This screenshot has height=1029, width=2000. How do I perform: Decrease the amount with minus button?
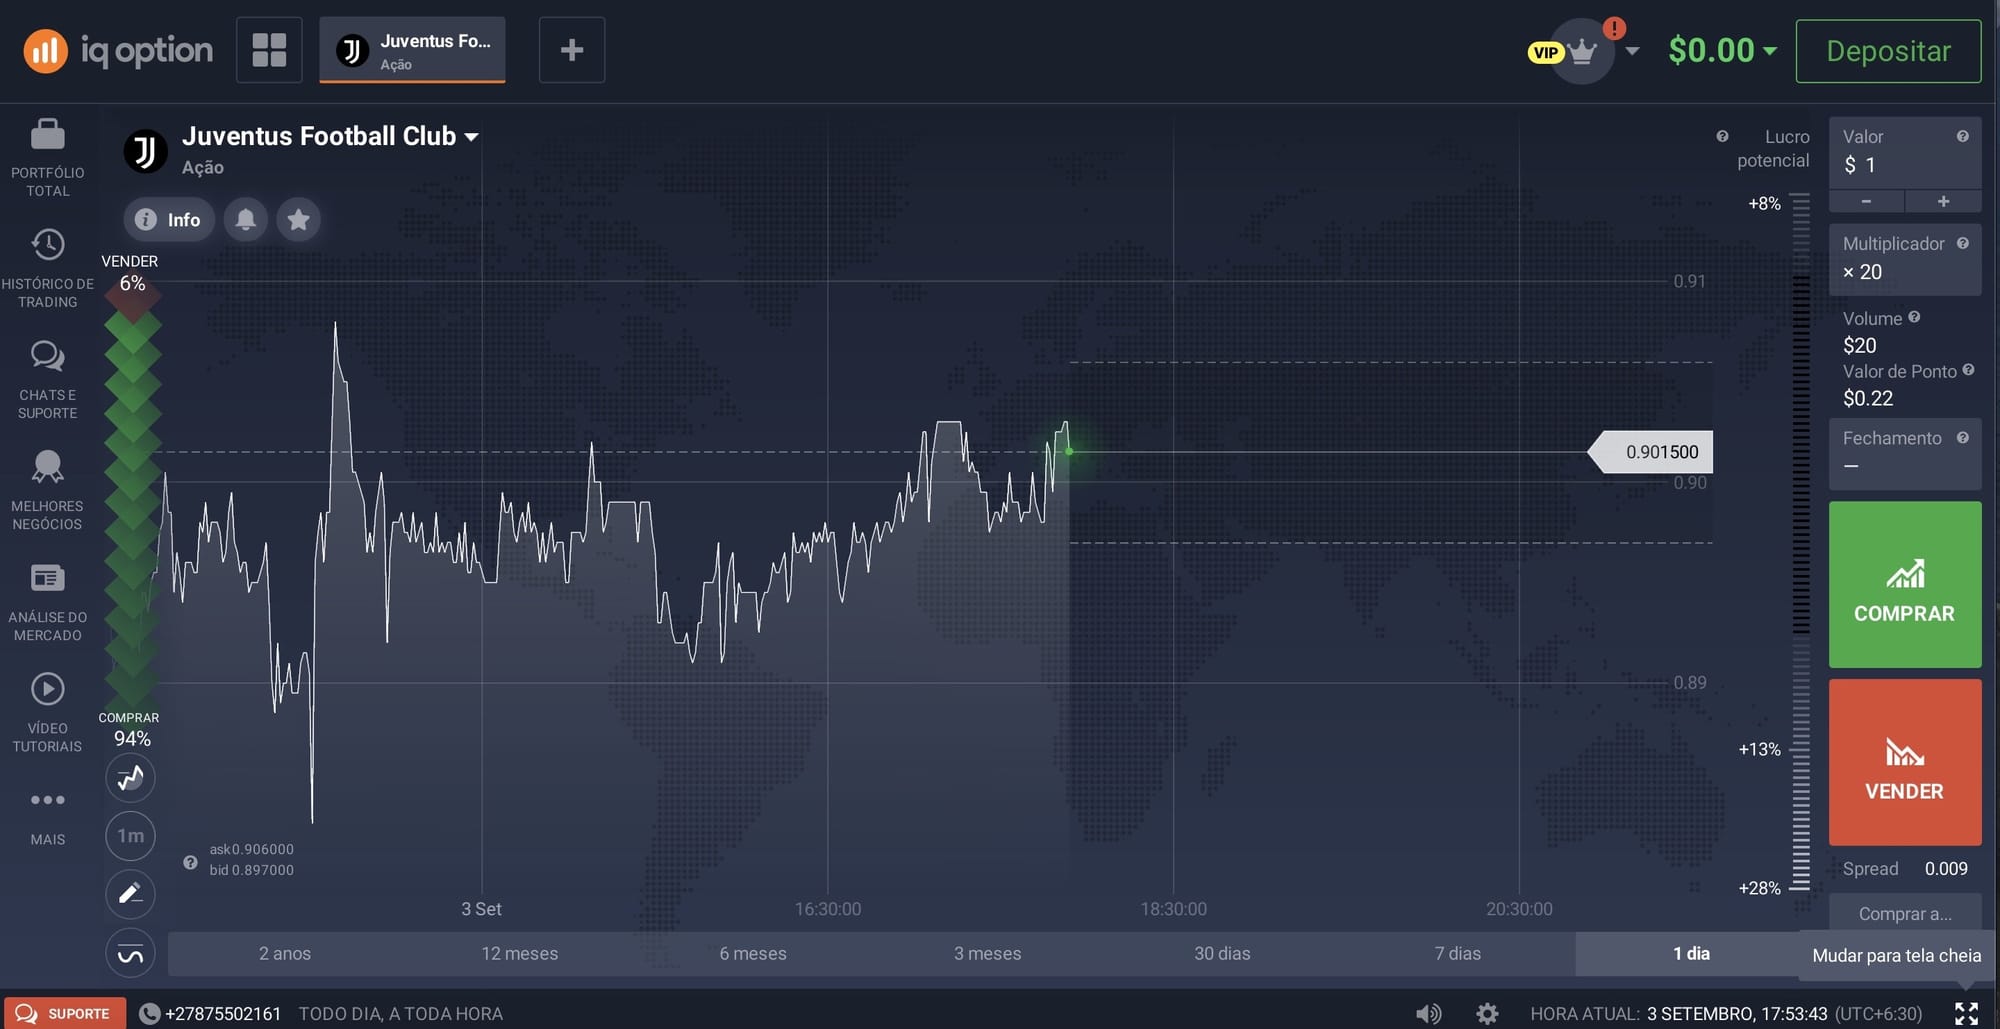pyautogui.click(x=1866, y=201)
